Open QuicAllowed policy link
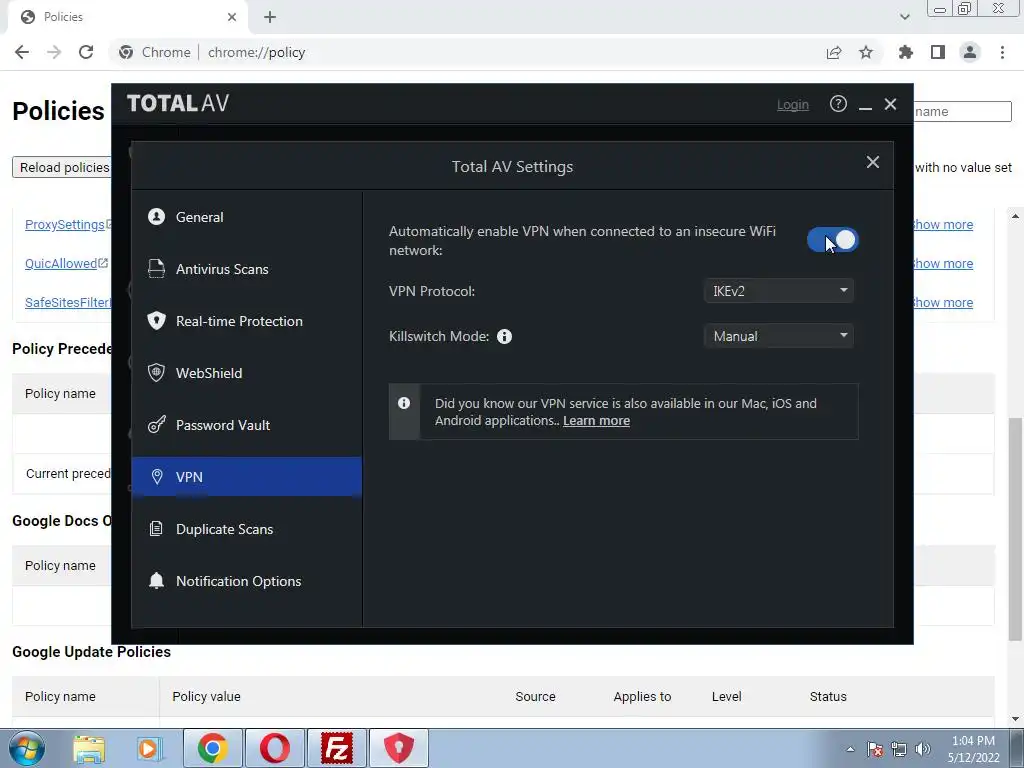This screenshot has width=1024, height=768. [61, 263]
